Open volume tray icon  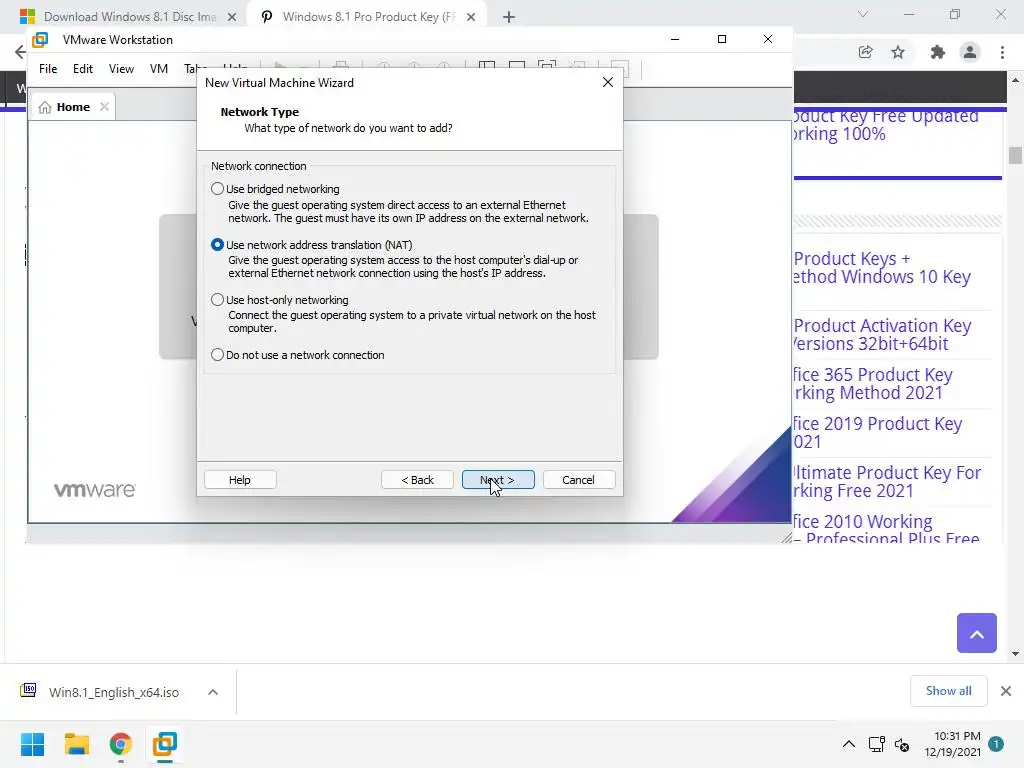(902, 744)
